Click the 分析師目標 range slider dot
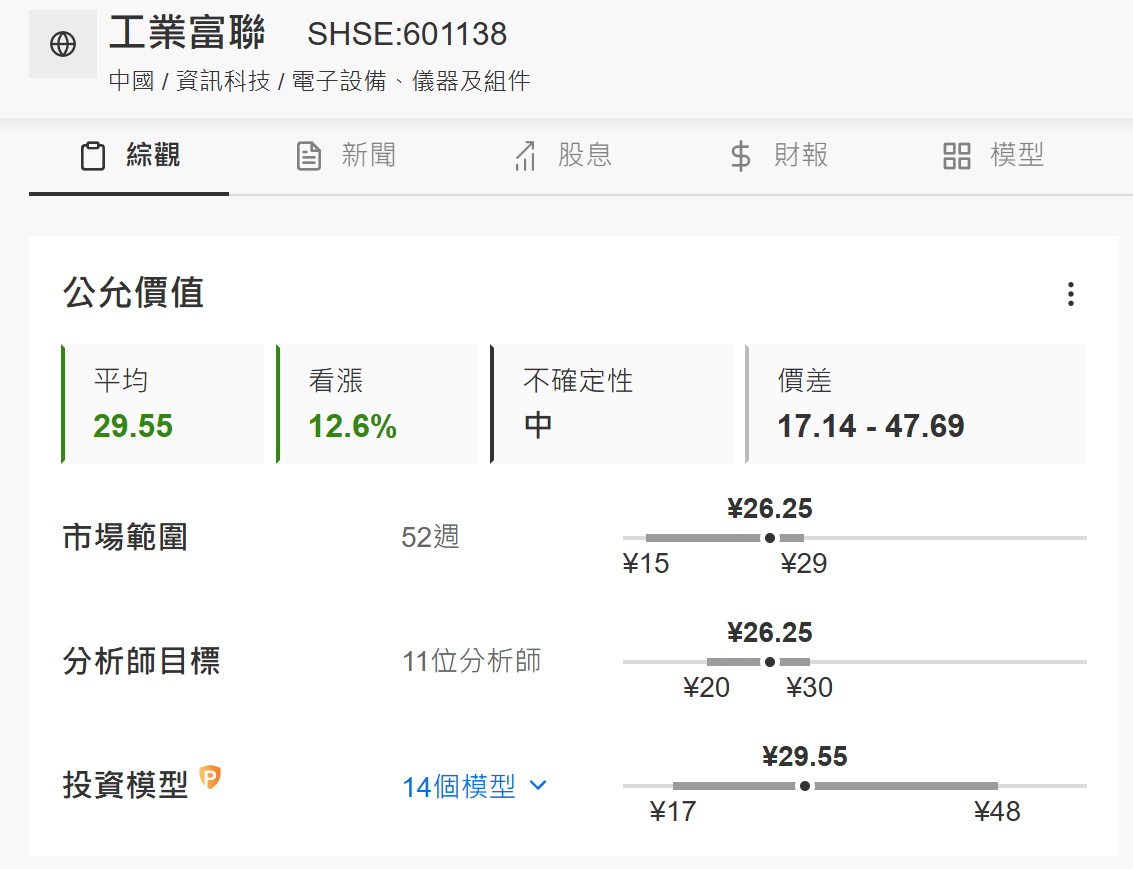 (770, 662)
